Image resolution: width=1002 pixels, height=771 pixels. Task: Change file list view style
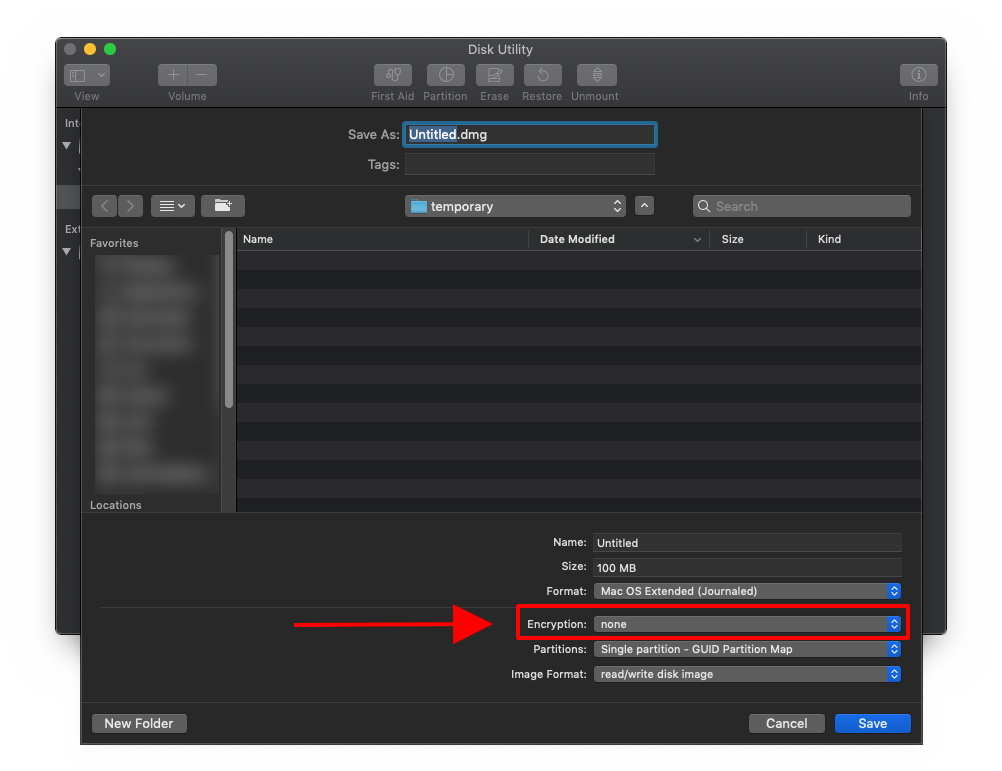(173, 206)
